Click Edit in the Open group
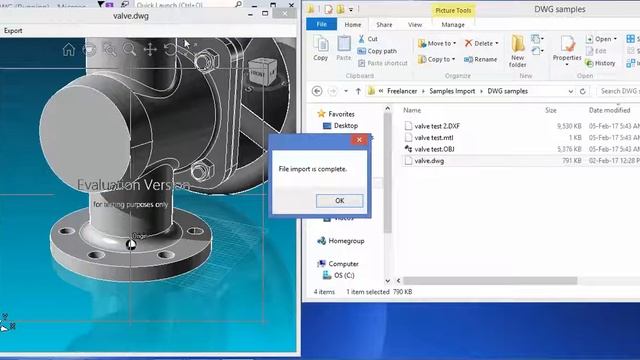The image size is (640, 360). [x=596, y=51]
